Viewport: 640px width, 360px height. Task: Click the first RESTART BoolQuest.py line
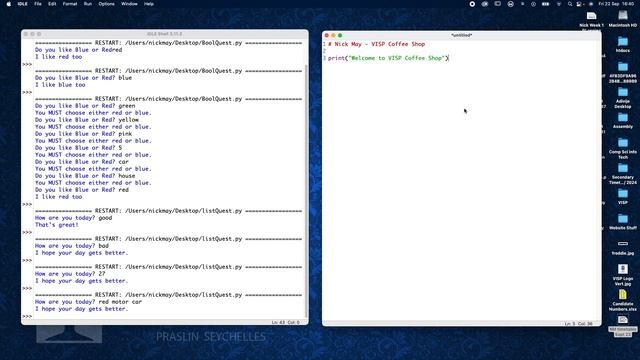click(x=168, y=43)
